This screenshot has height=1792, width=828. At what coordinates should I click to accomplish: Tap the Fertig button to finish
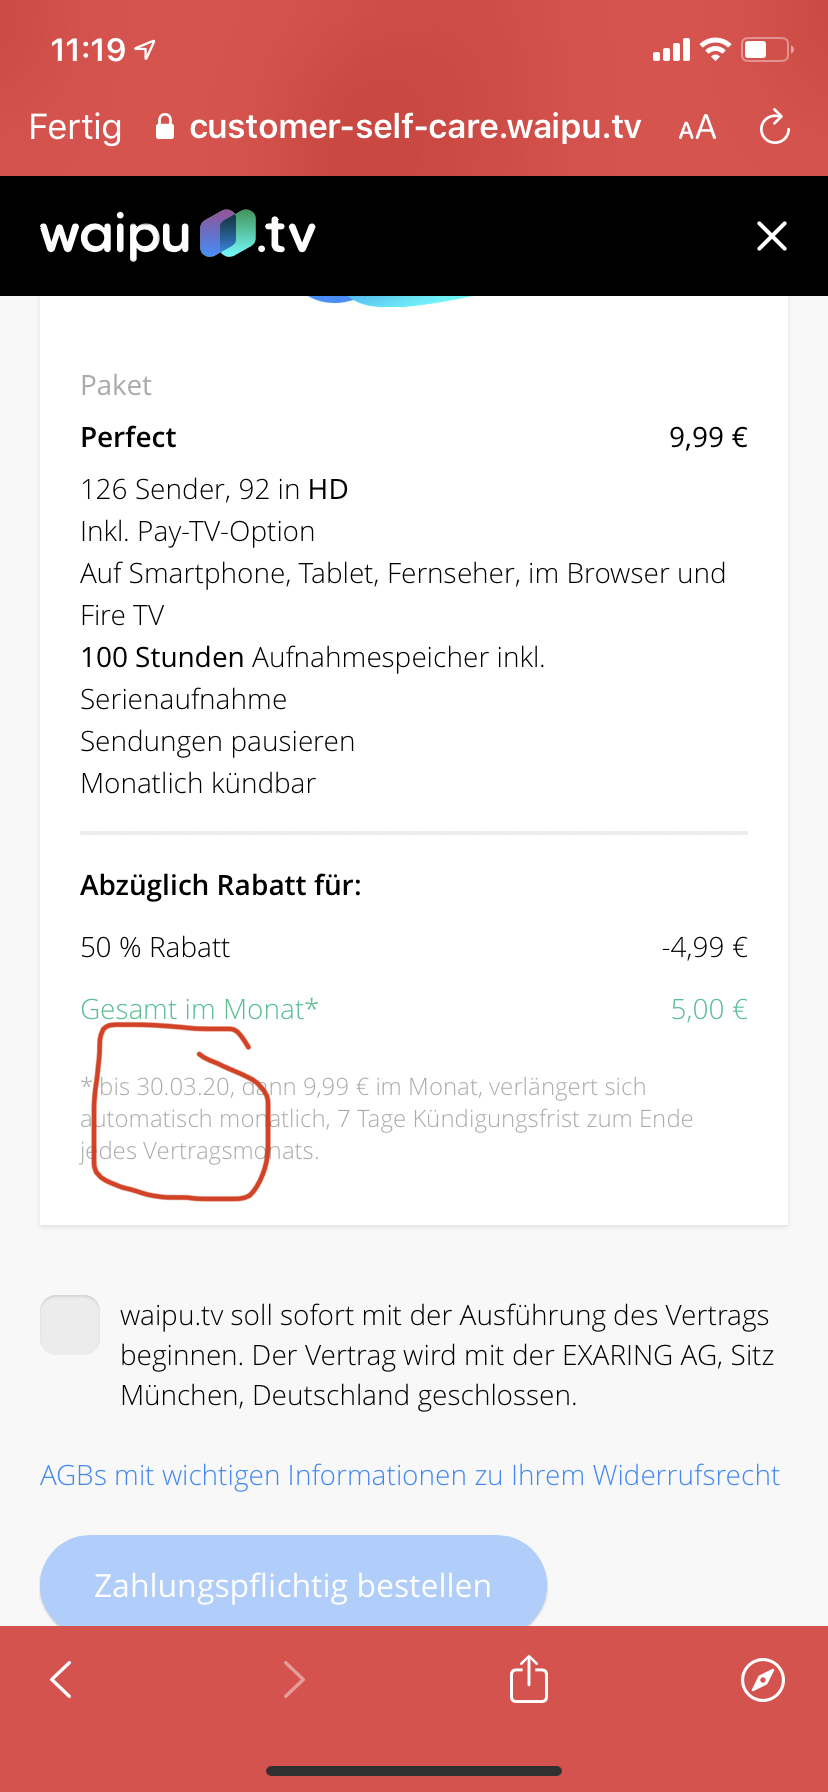(x=75, y=127)
